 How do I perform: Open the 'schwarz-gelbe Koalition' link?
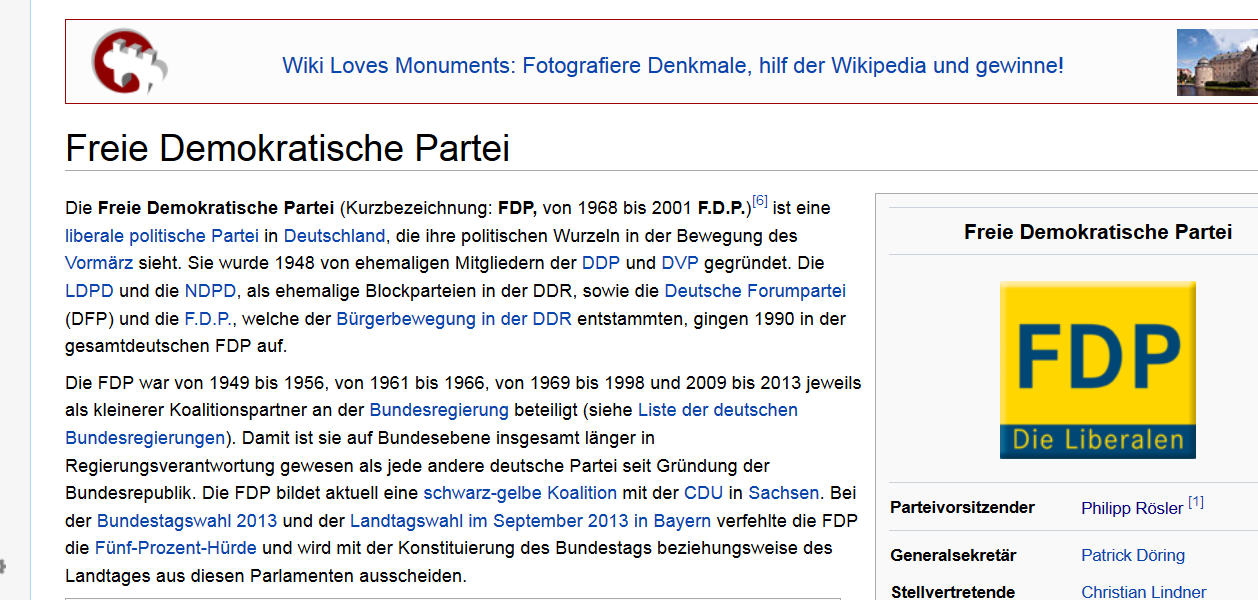click(520, 493)
